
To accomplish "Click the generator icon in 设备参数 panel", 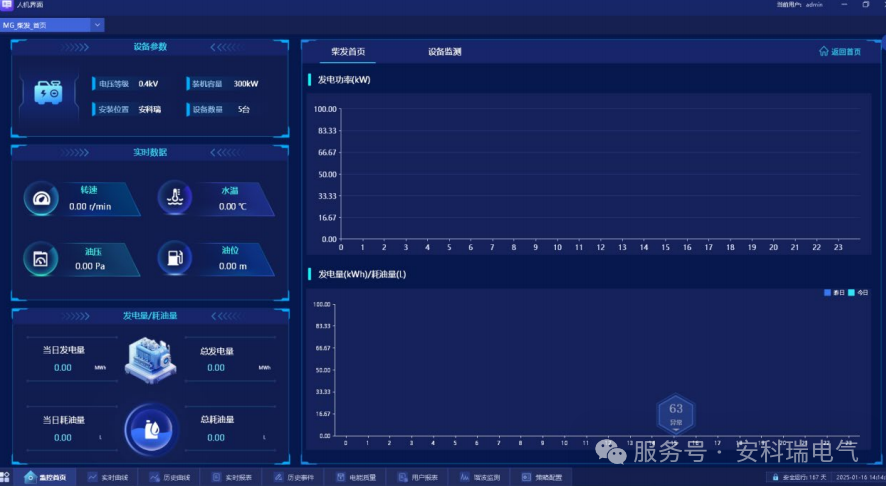I will (48, 93).
